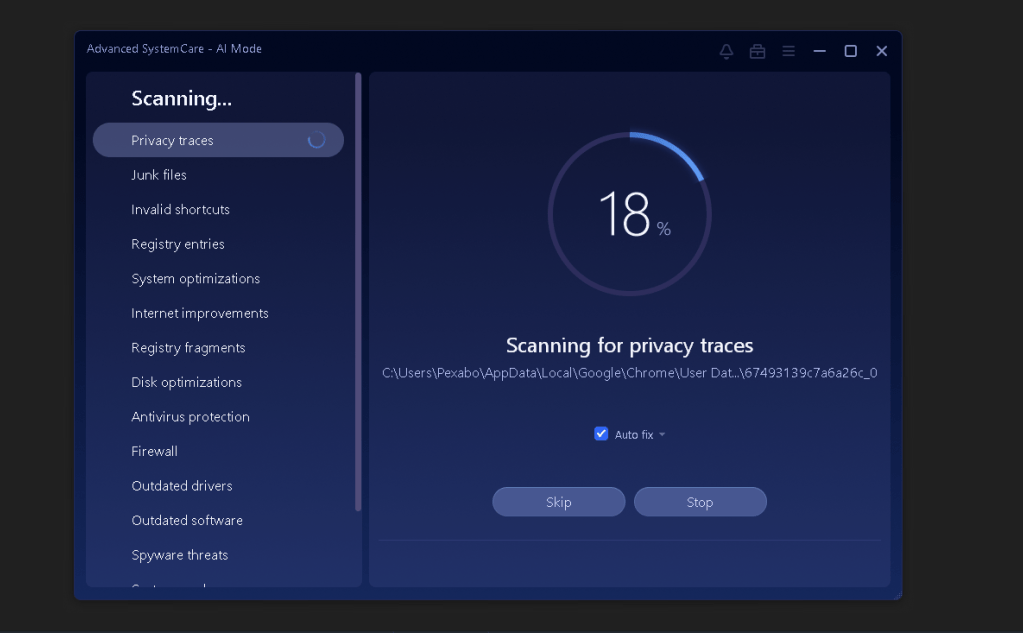
Task: Select Registry entries in scan list
Action: pyautogui.click(x=218, y=244)
